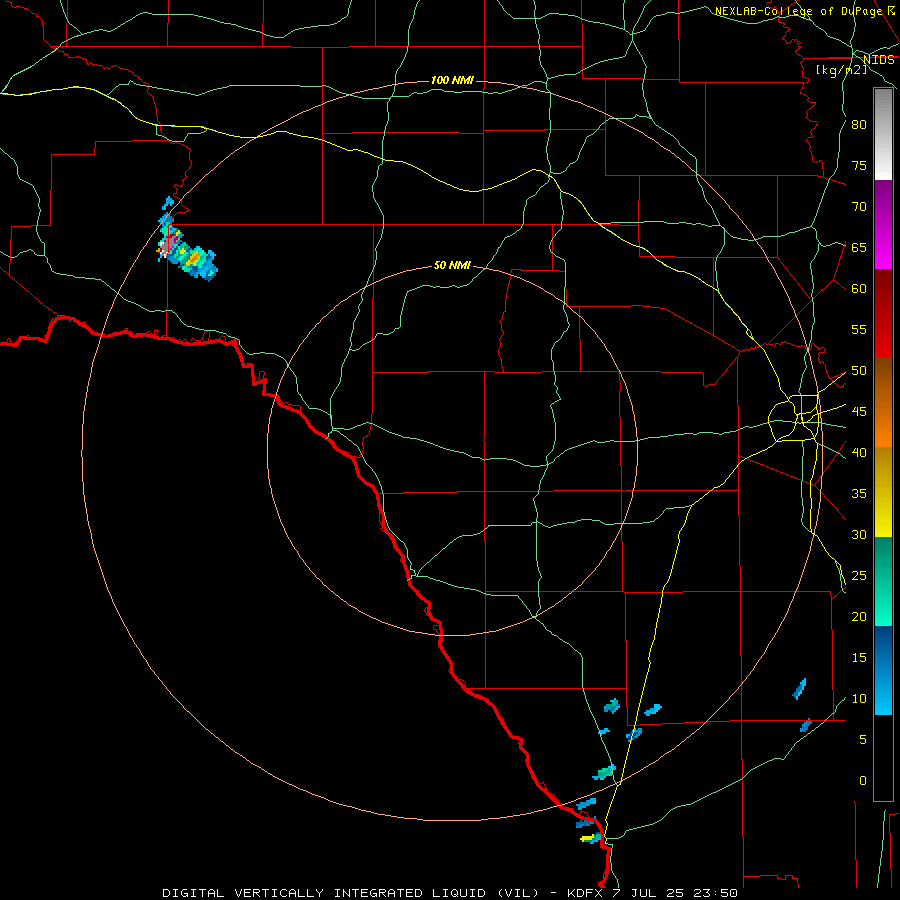Select the red color band on the scale
This screenshot has height=900, width=900.
(x=883, y=314)
